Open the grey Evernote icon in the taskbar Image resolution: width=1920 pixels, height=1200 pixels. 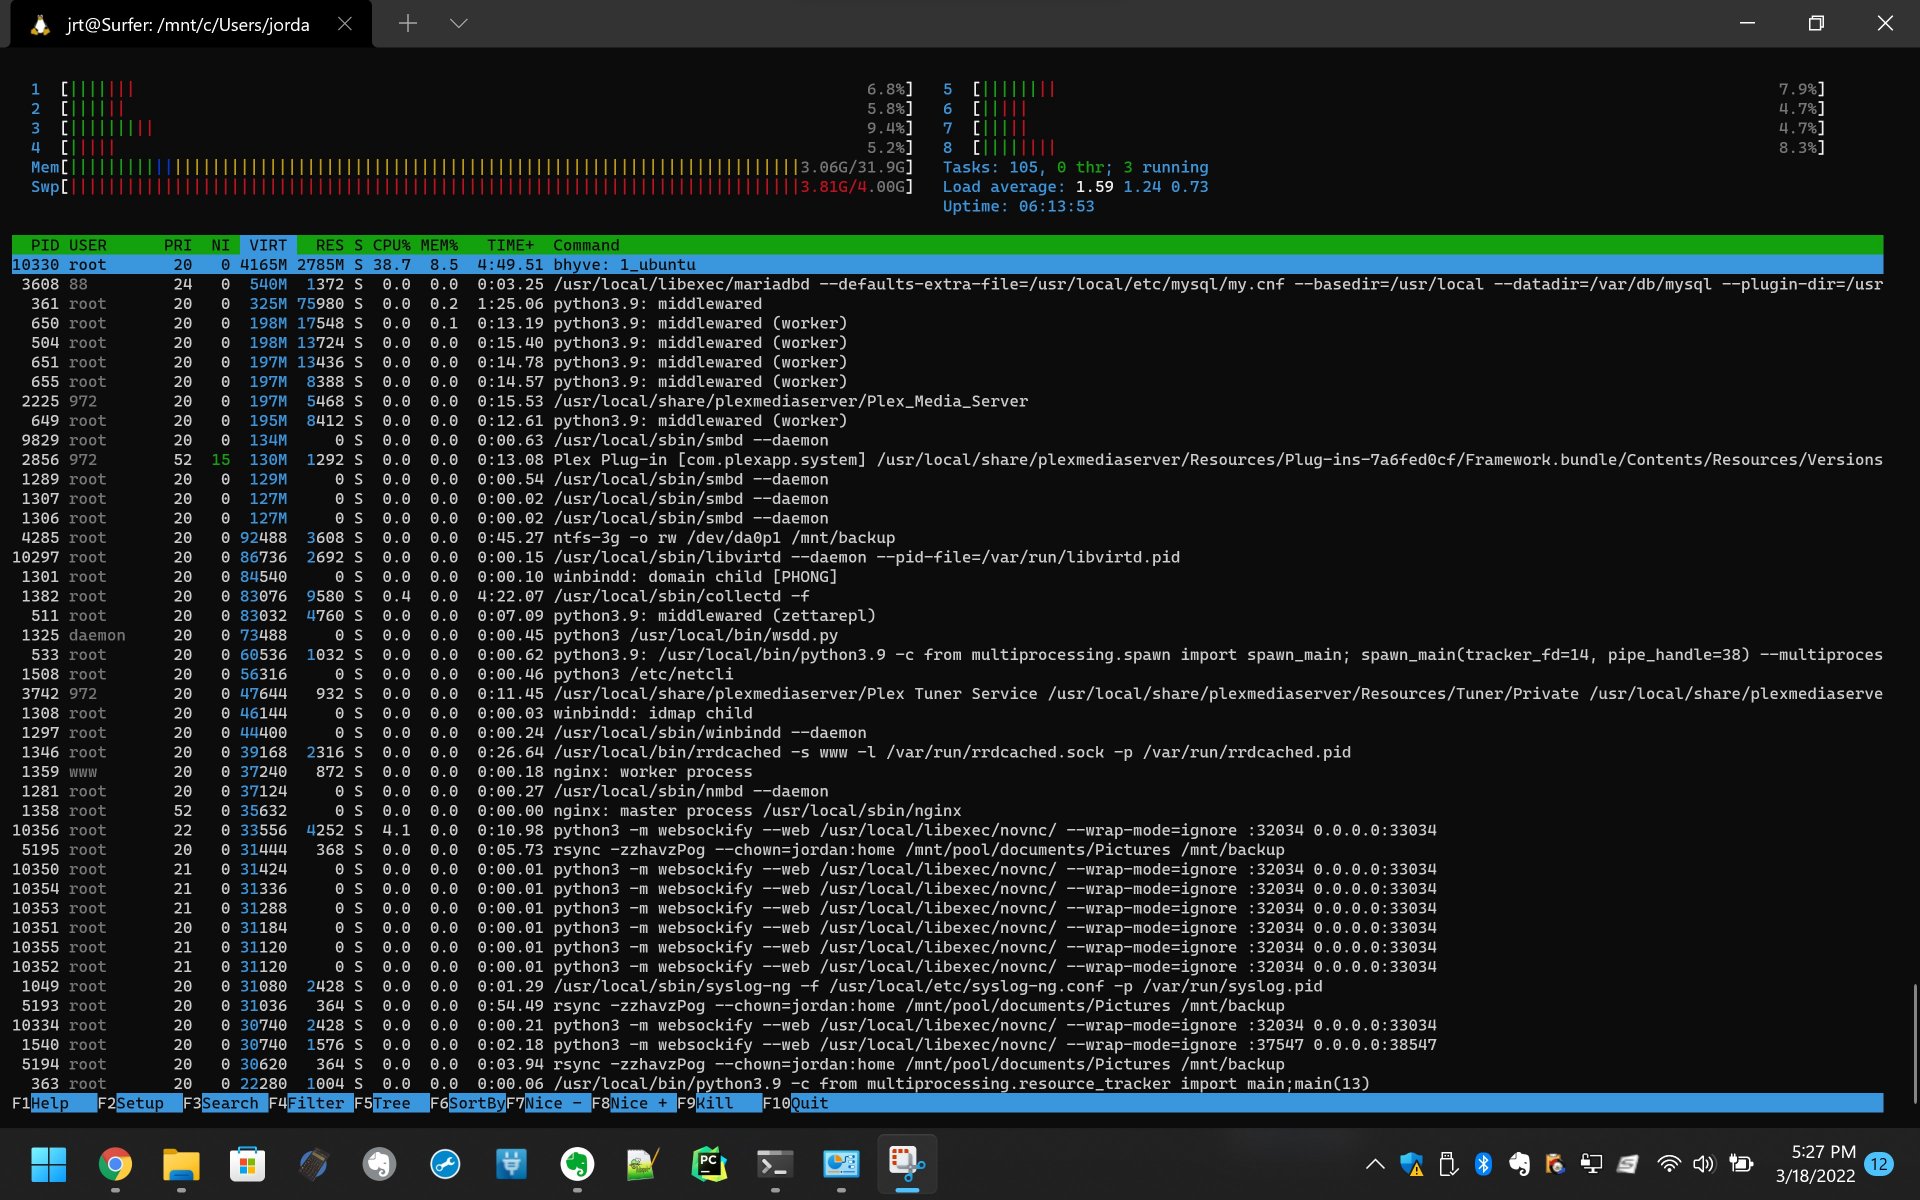pyautogui.click(x=379, y=1164)
